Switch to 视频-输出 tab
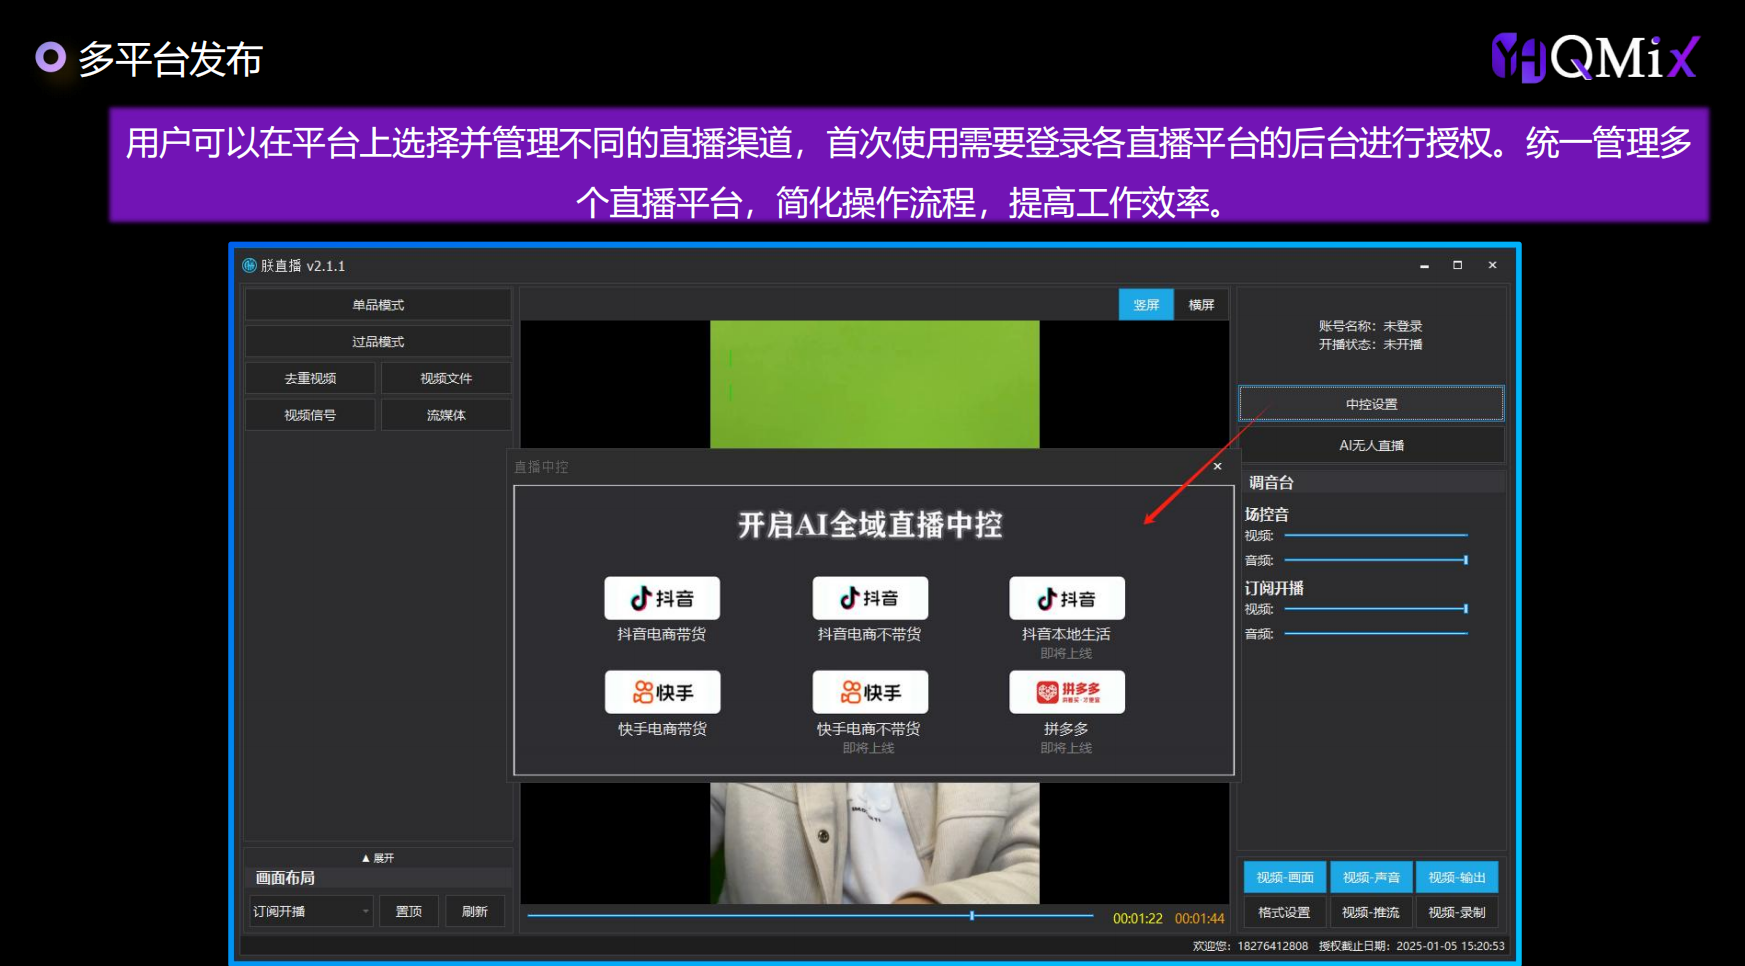1745x966 pixels. 1457,877
